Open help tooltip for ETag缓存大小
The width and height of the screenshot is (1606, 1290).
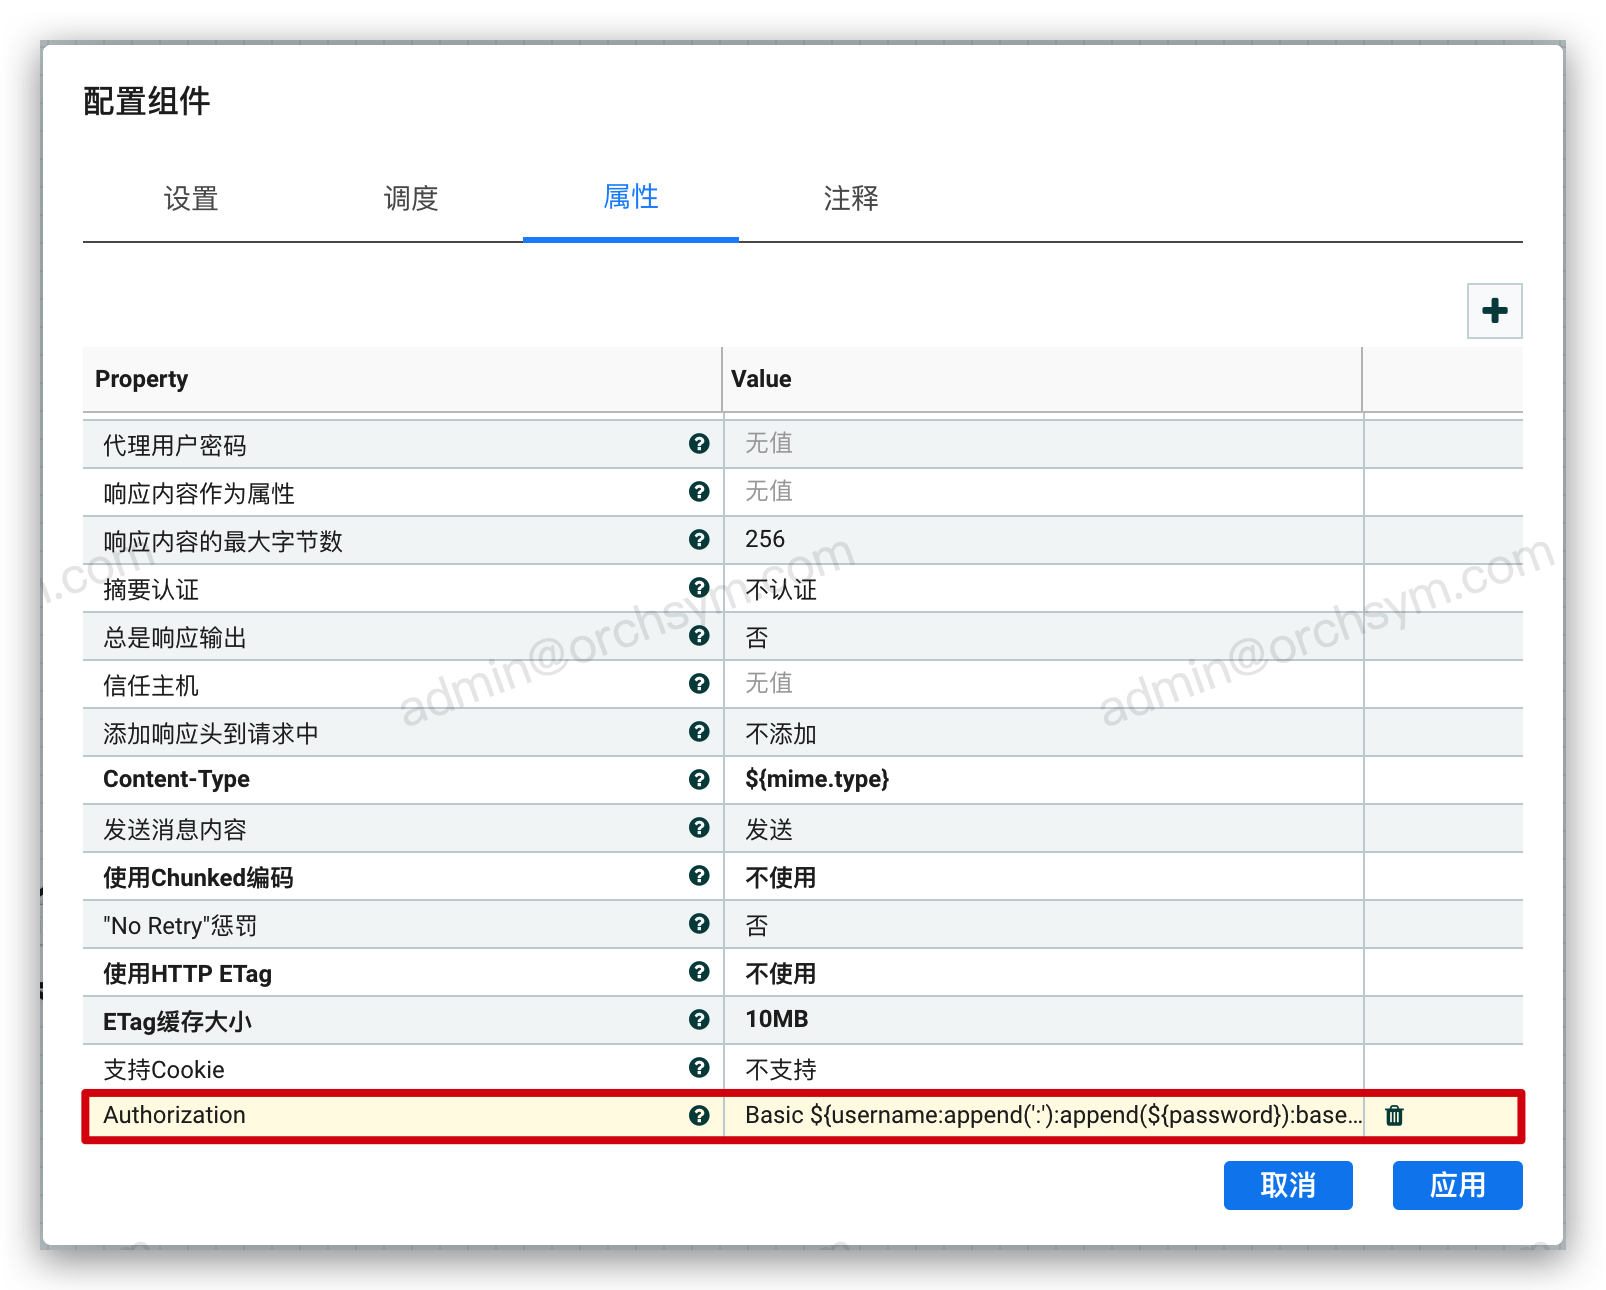[x=699, y=1019]
